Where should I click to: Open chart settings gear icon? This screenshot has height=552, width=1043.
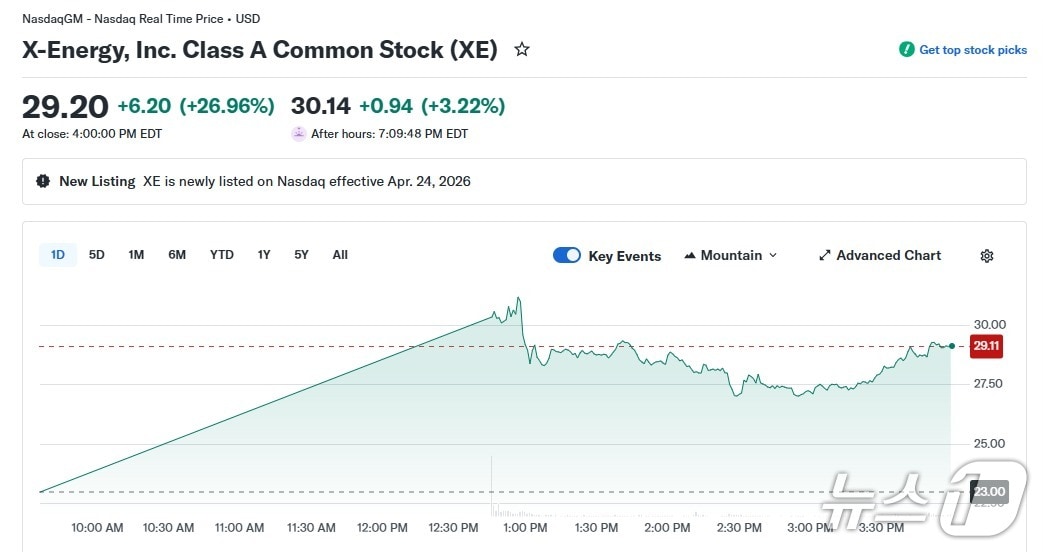(x=986, y=256)
